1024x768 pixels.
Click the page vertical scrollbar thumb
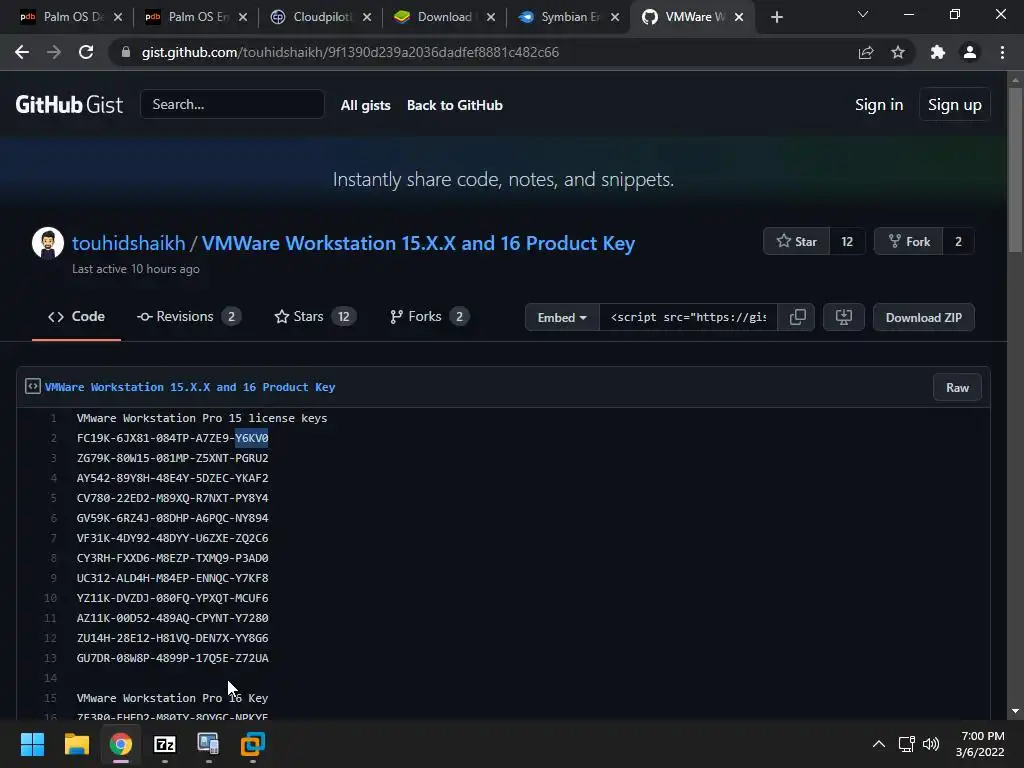tap(1014, 168)
